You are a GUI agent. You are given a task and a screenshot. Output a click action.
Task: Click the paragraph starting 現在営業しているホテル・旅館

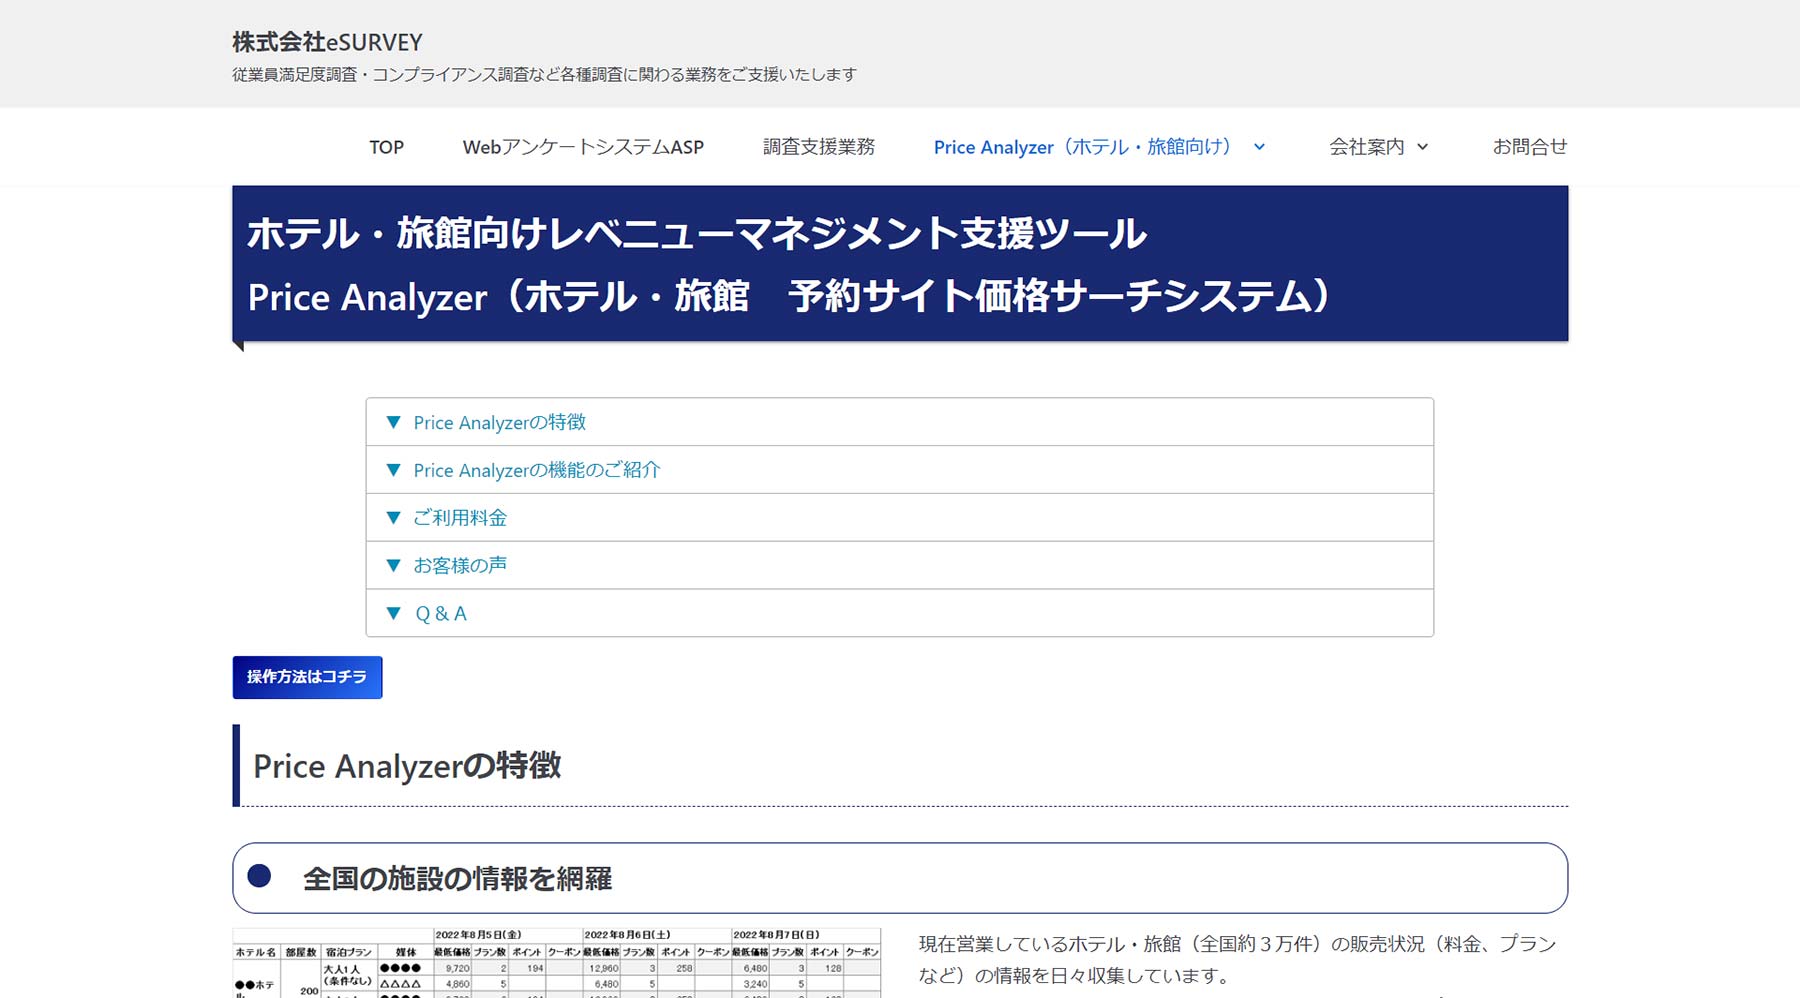tap(1238, 959)
